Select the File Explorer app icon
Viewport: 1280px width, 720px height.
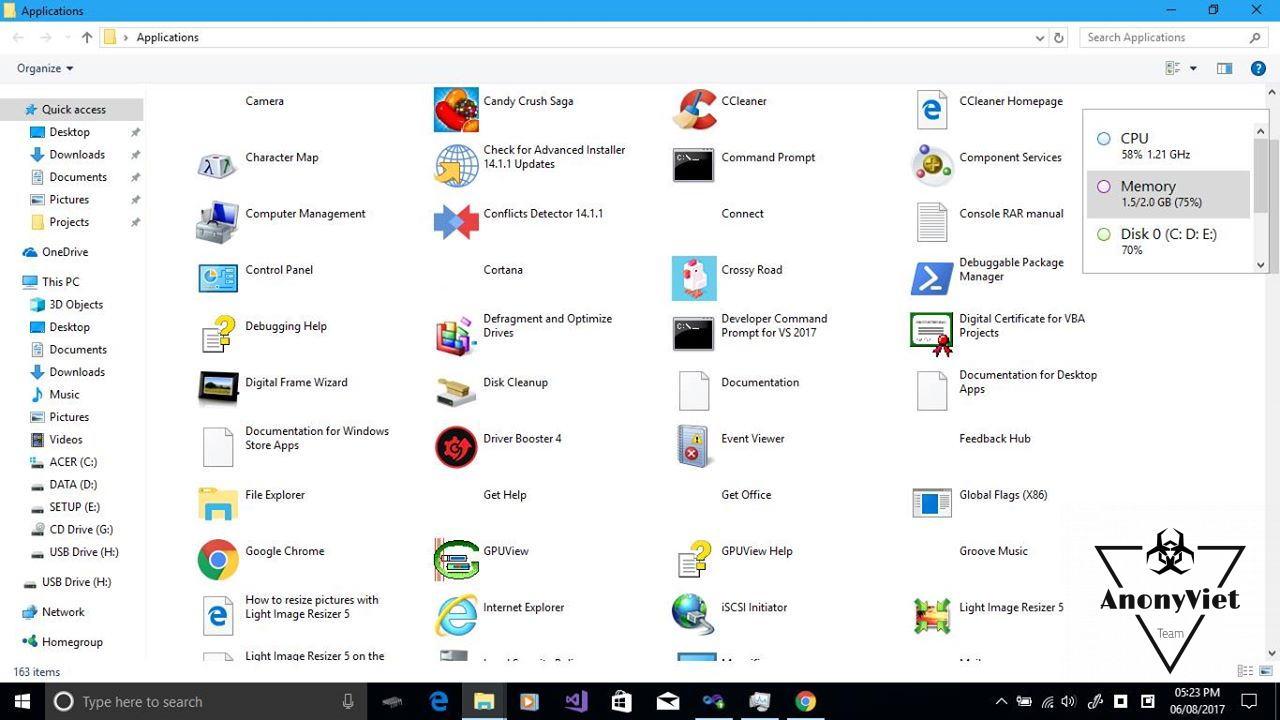[217, 503]
